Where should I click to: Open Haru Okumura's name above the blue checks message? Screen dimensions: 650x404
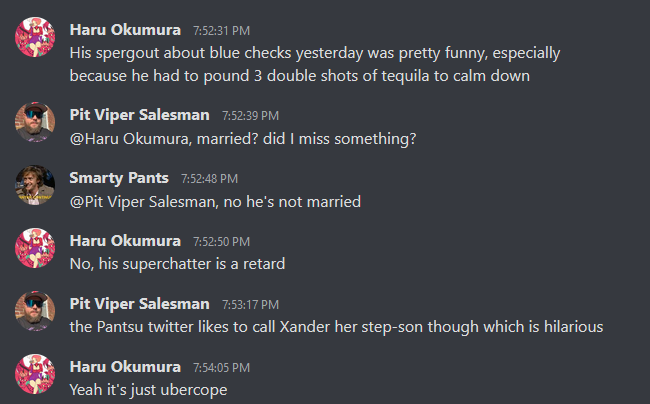pyautogui.click(x=125, y=29)
